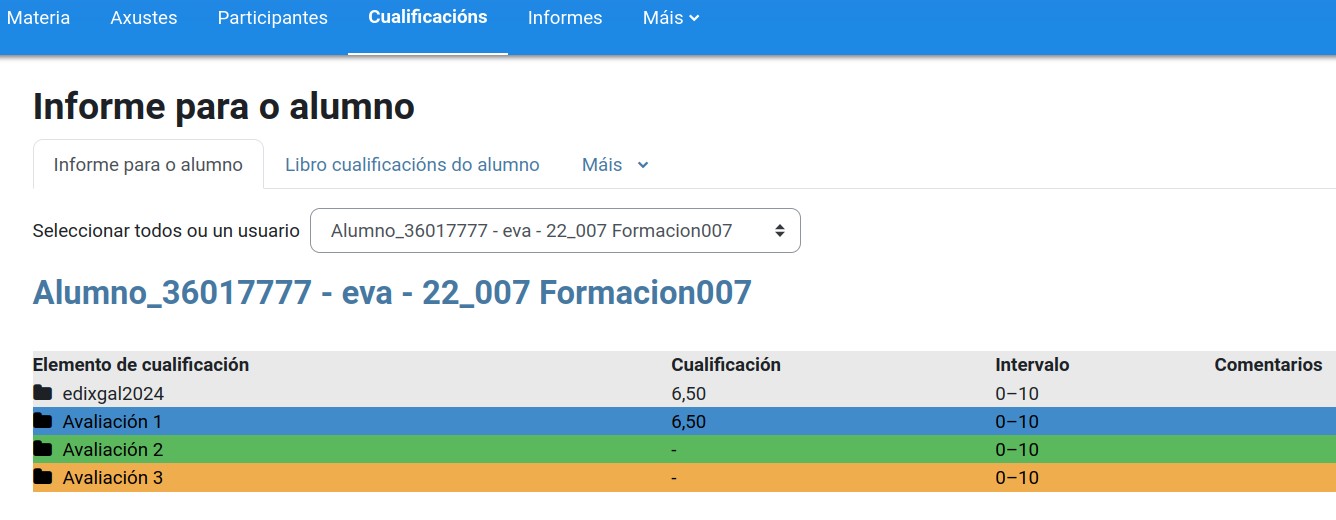Viewport: 1336px width, 520px height.
Task: Click the folder icon beside Avaliación 1
Action: tap(42, 421)
